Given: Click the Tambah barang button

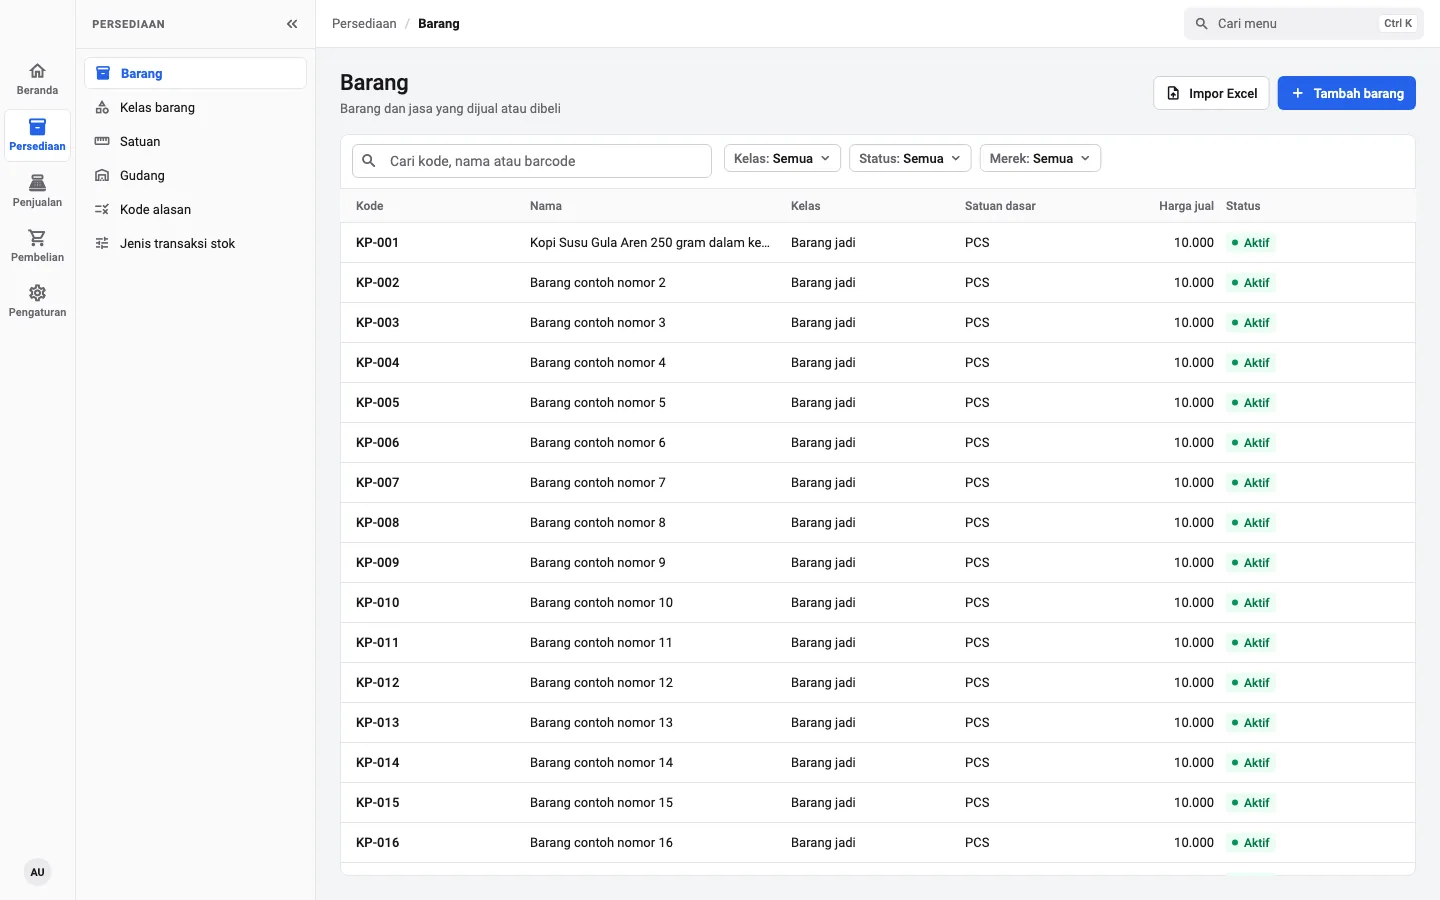Looking at the screenshot, I should pos(1347,93).
